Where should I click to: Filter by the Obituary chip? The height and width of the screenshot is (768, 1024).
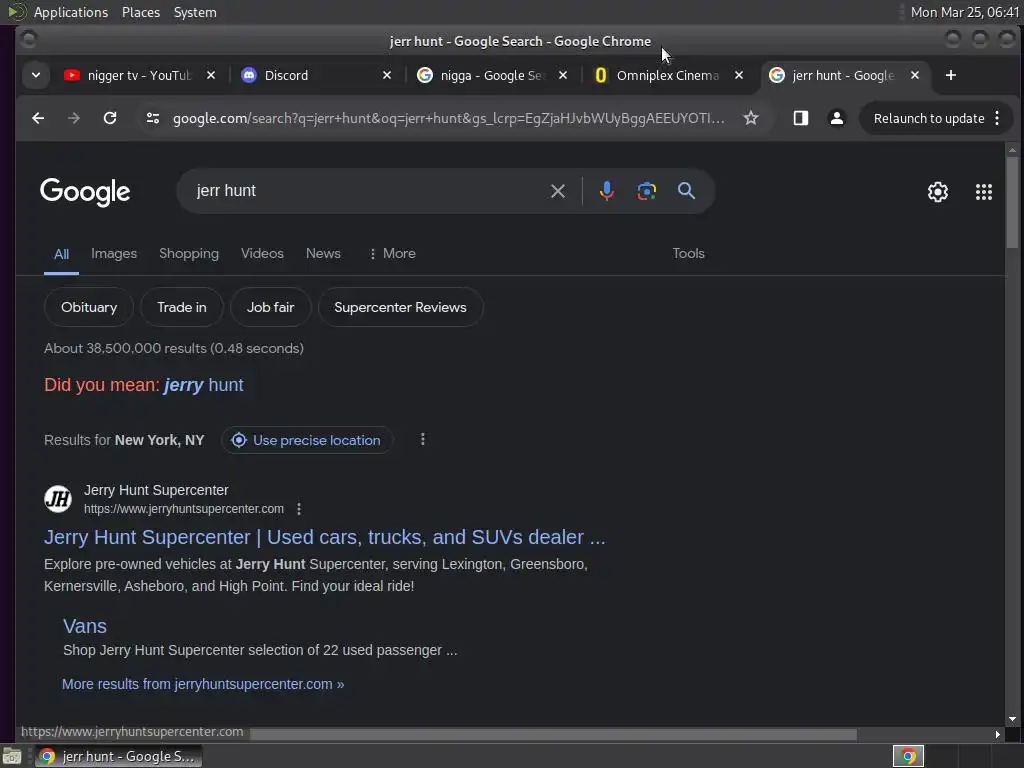coord(89,307)
